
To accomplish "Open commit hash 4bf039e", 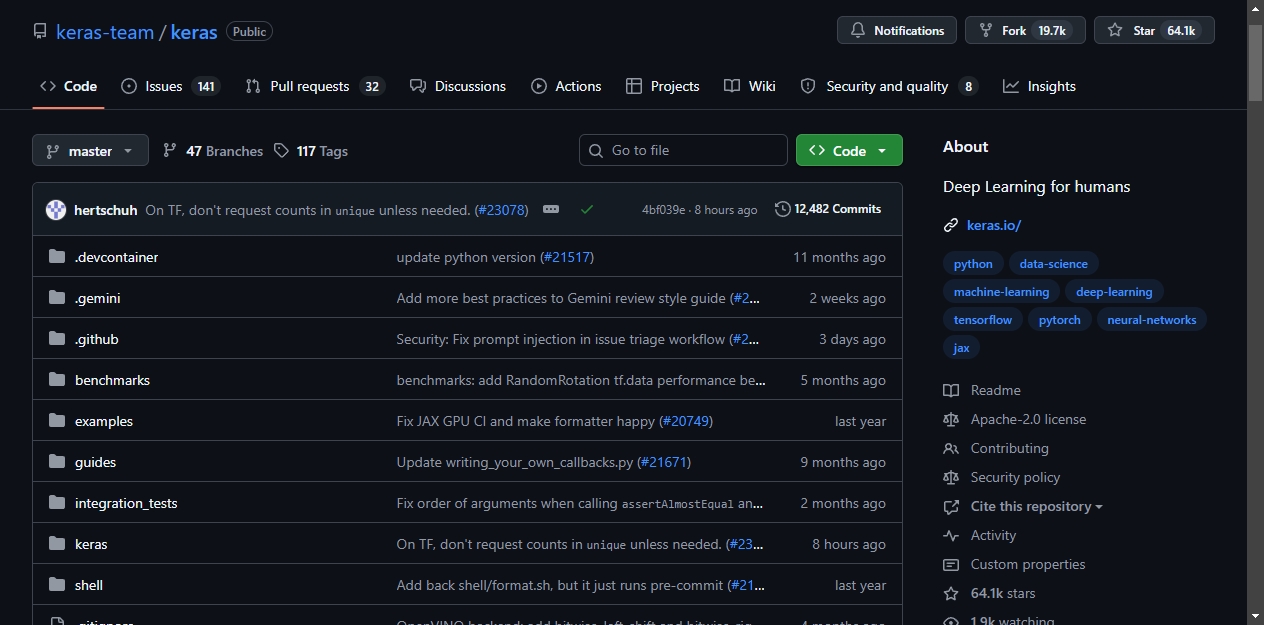I will pyautogui.click(x=664, y=210).
